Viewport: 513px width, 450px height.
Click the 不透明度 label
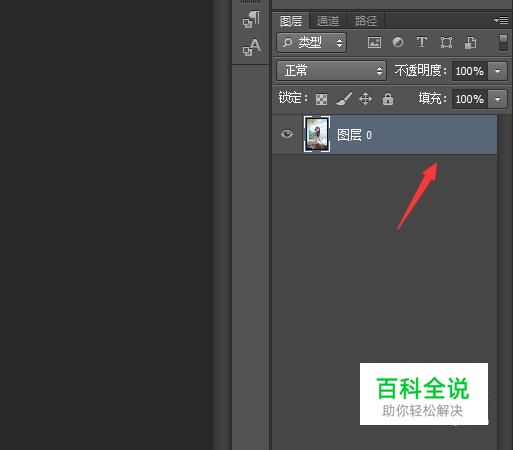(420, 71)
